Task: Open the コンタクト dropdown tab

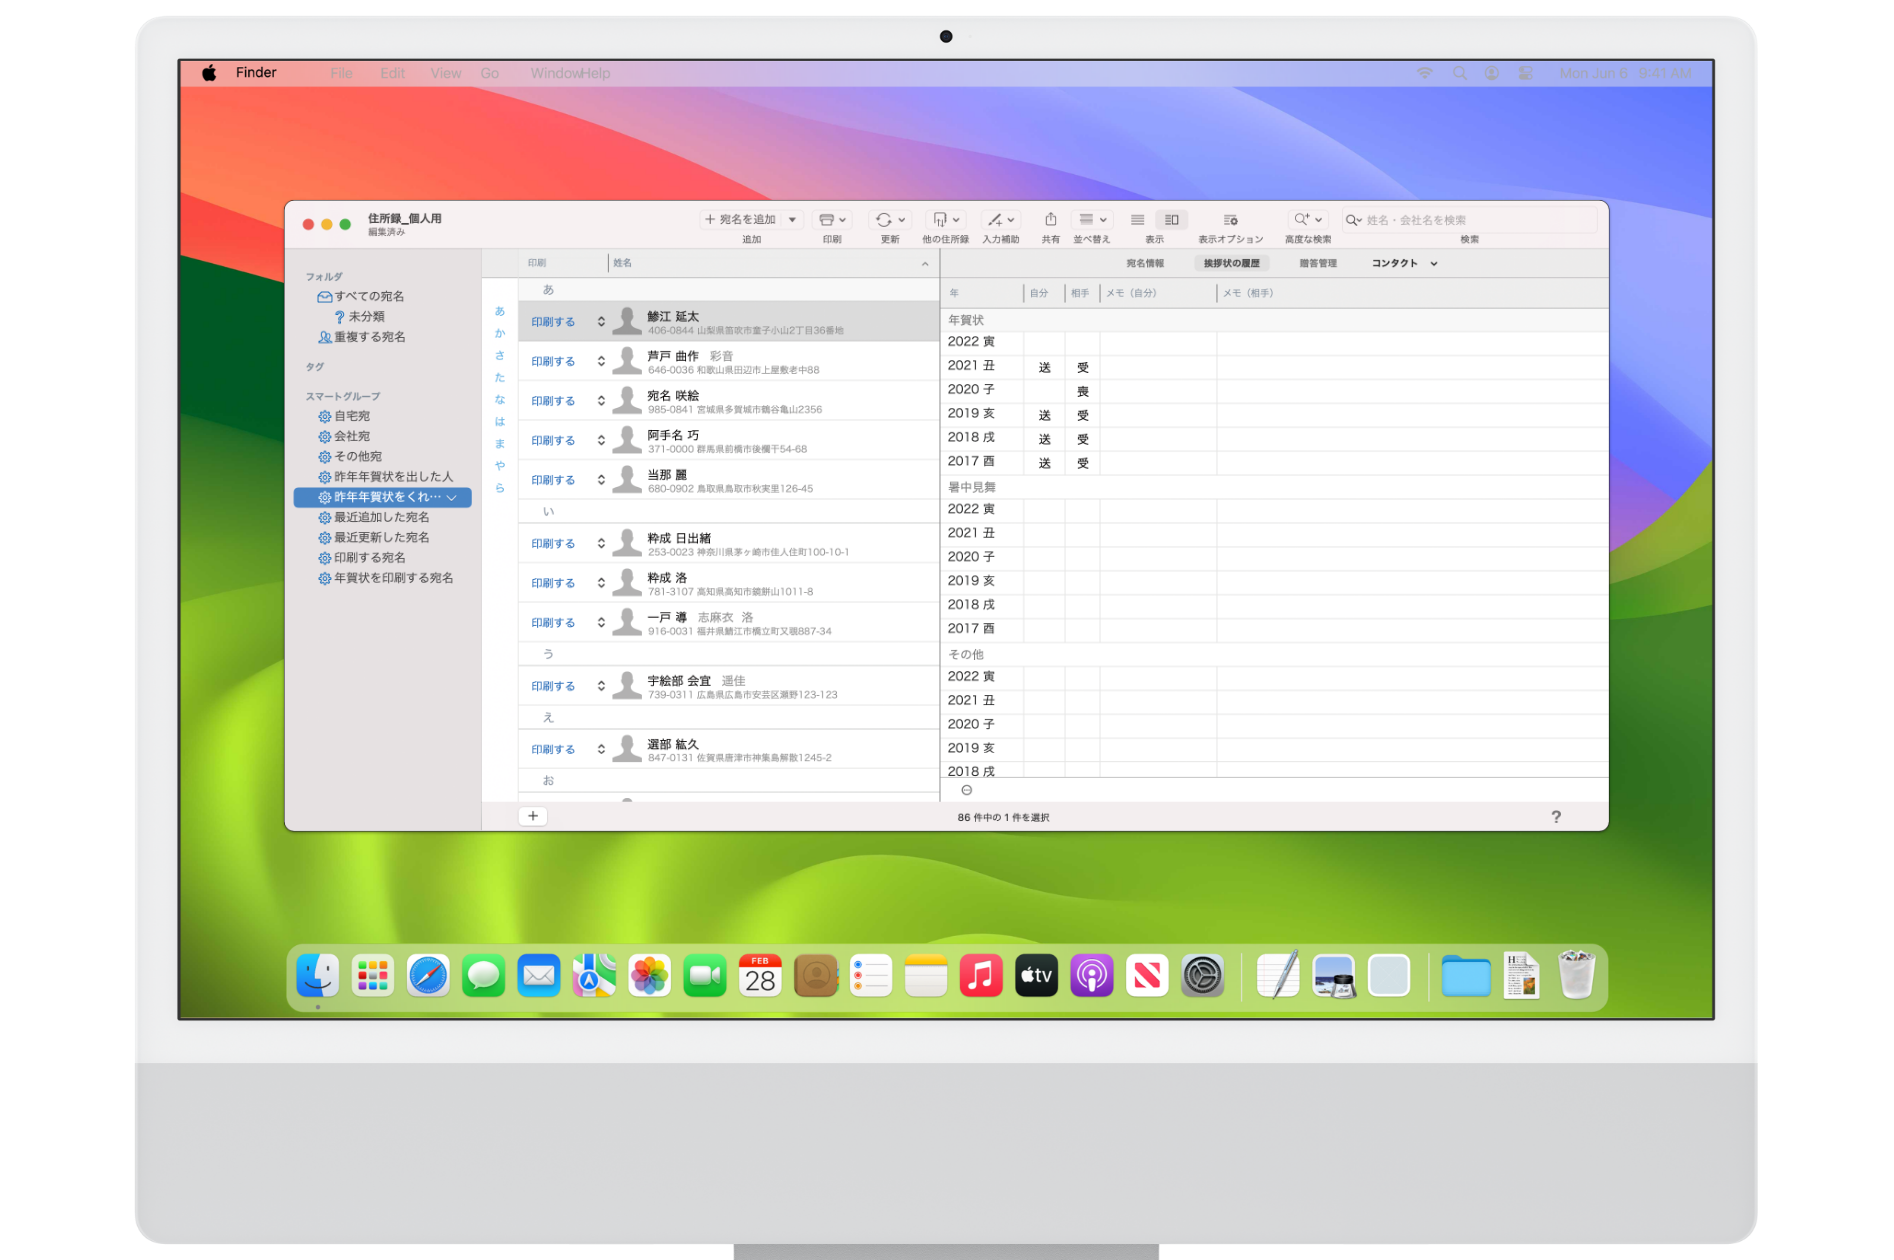Action: 1403,264
